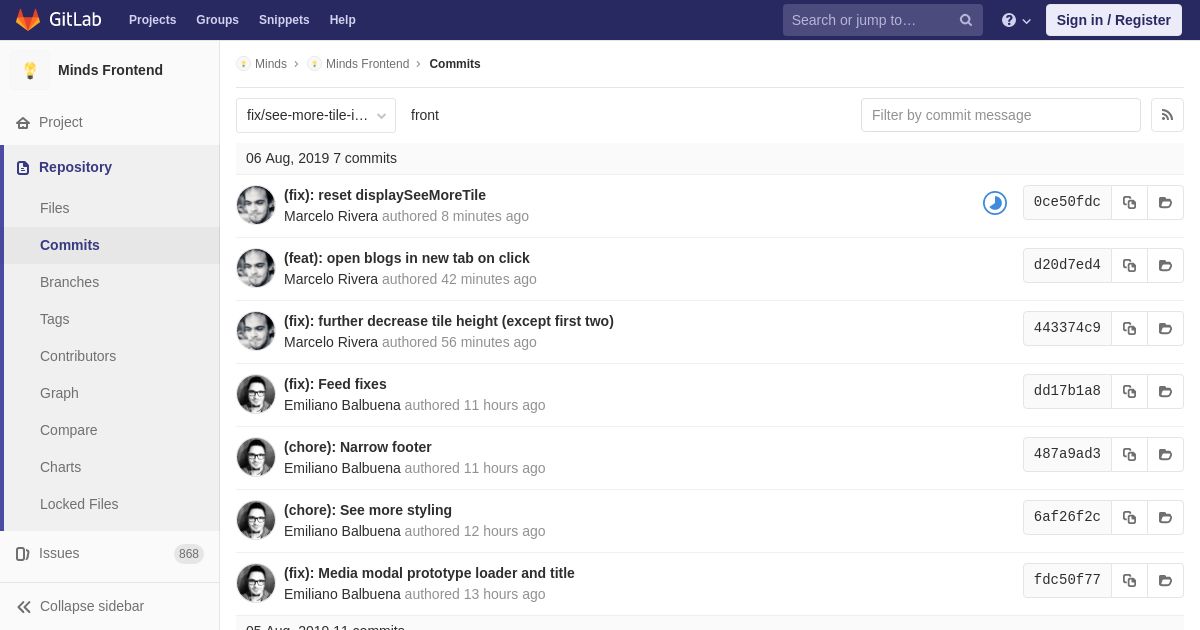
Task: Open Charts in sidebar
Action: click(61, 467)
